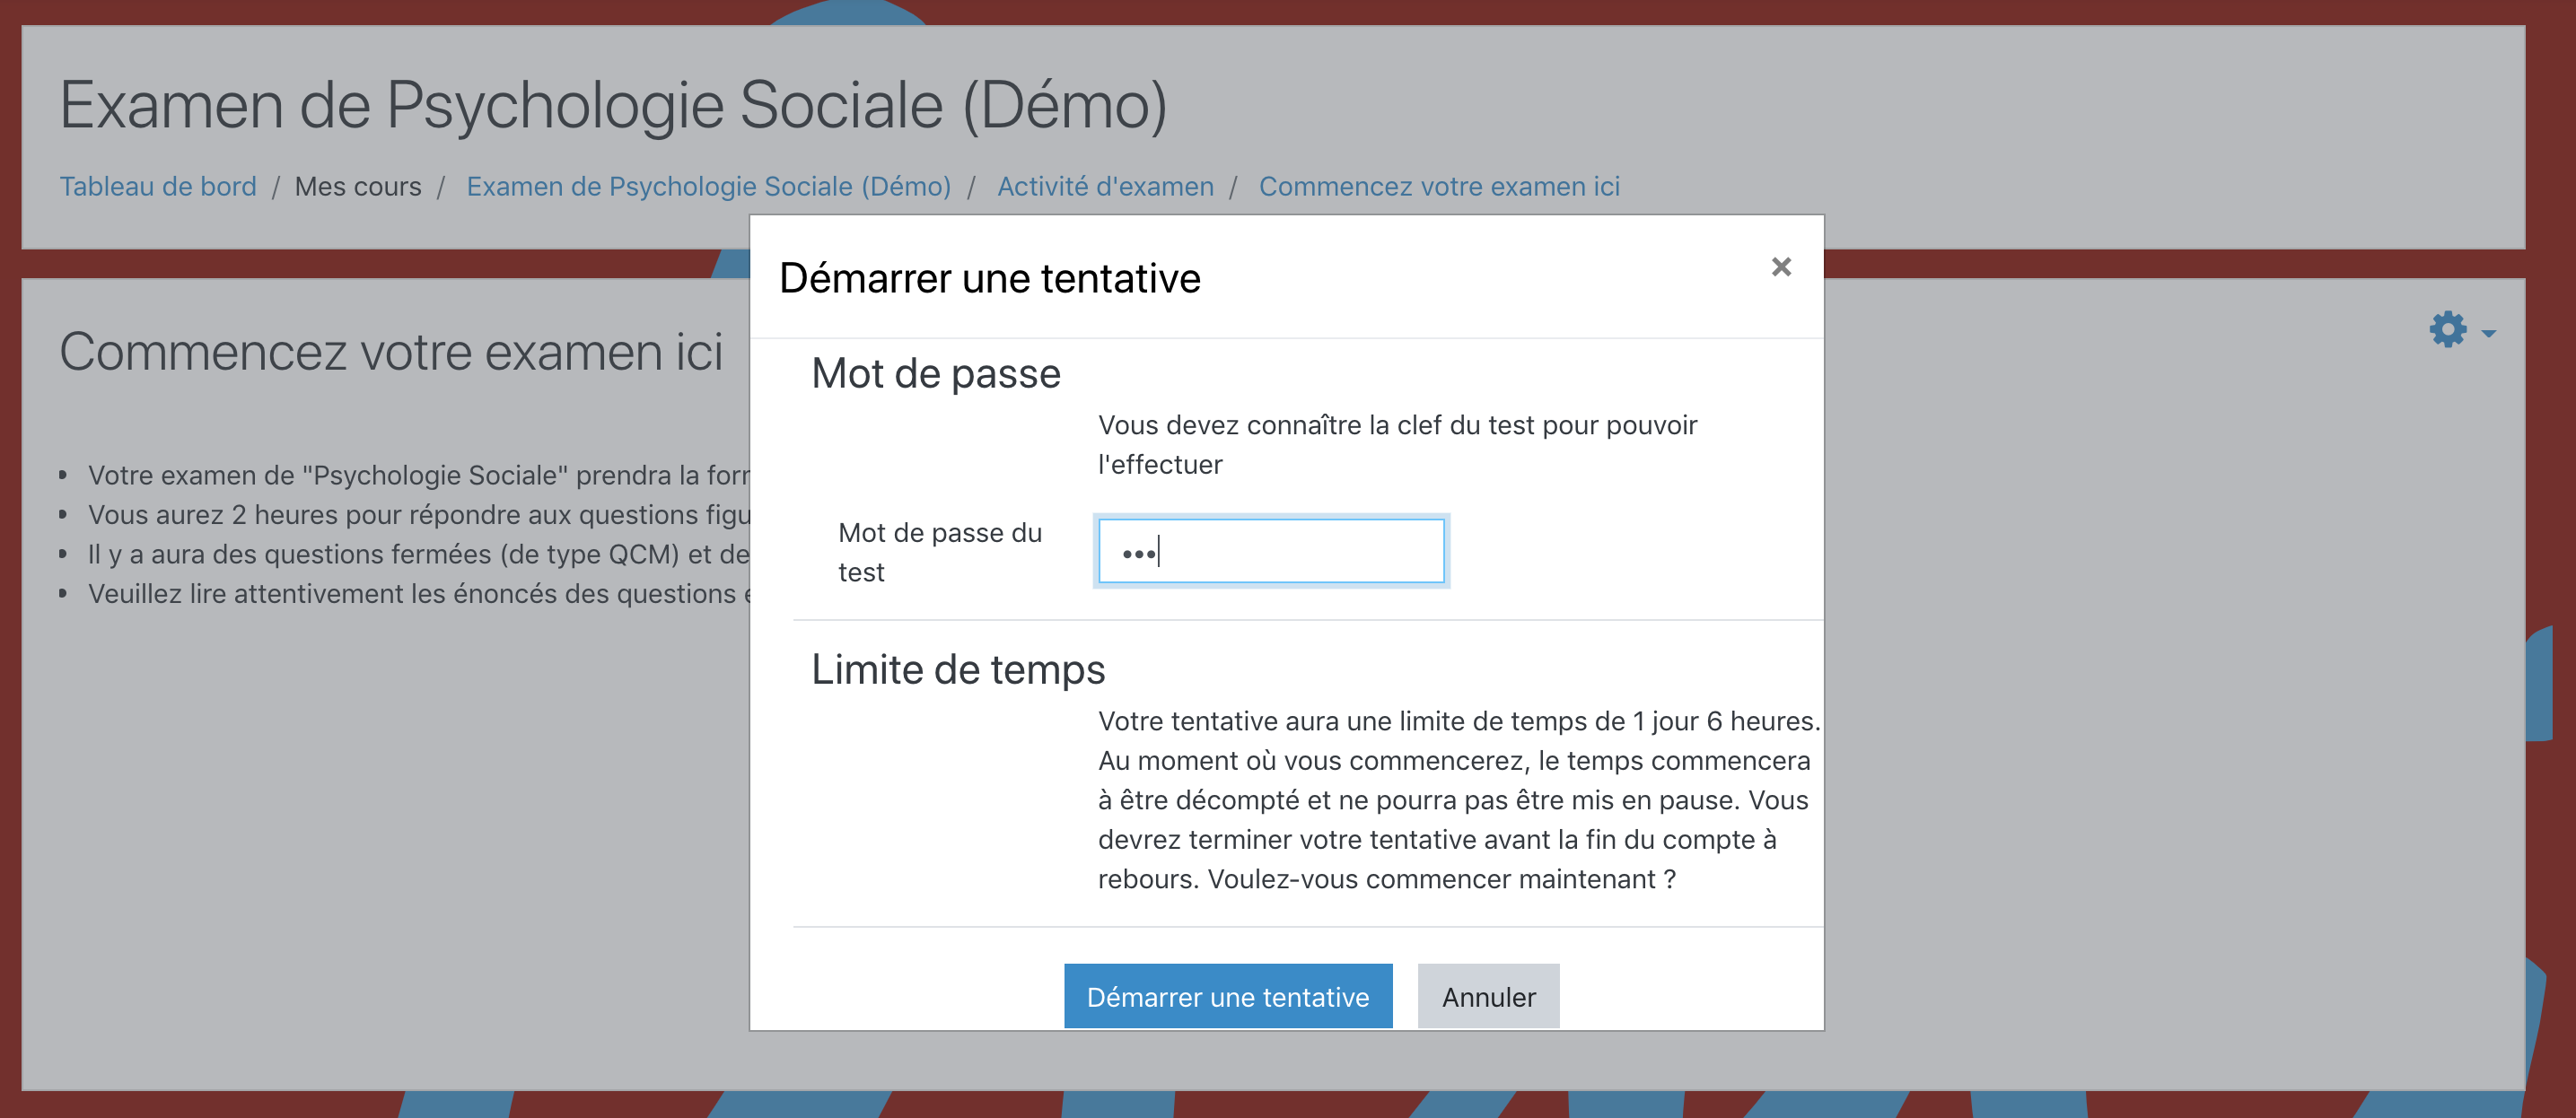Click the Mot de passe section heading
Viewport: 2576px width, 1118px height.
pyautogui.click(x=935, y=374)
